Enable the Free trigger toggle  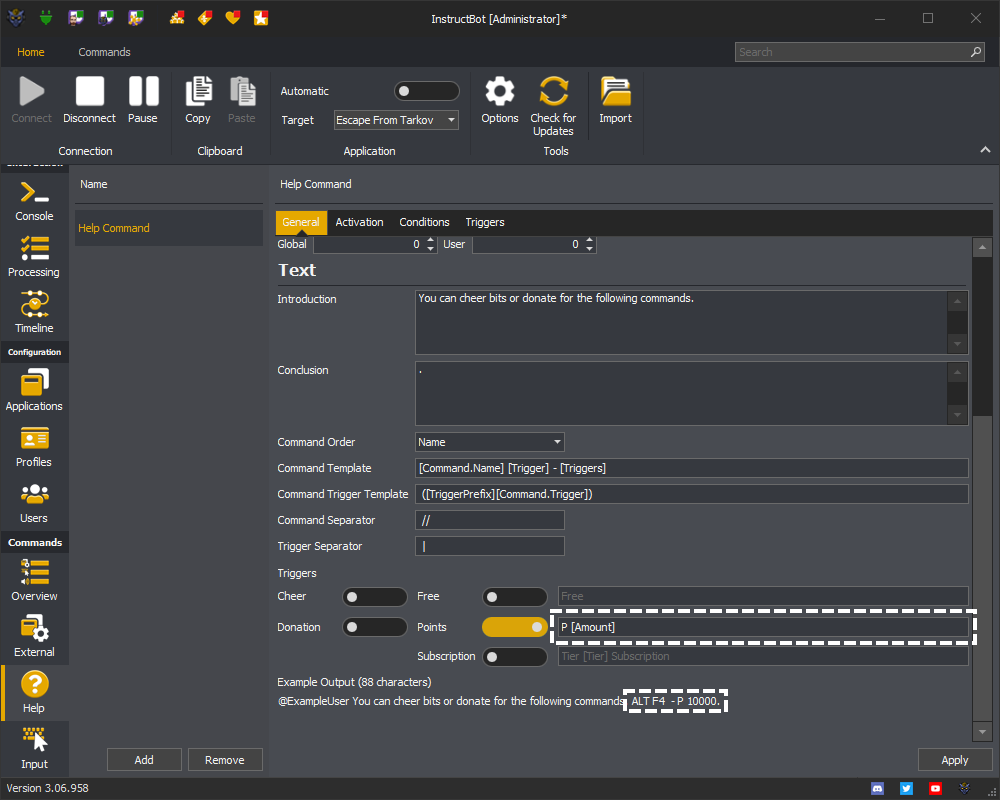pyautogui.click(x=515, y=597)
